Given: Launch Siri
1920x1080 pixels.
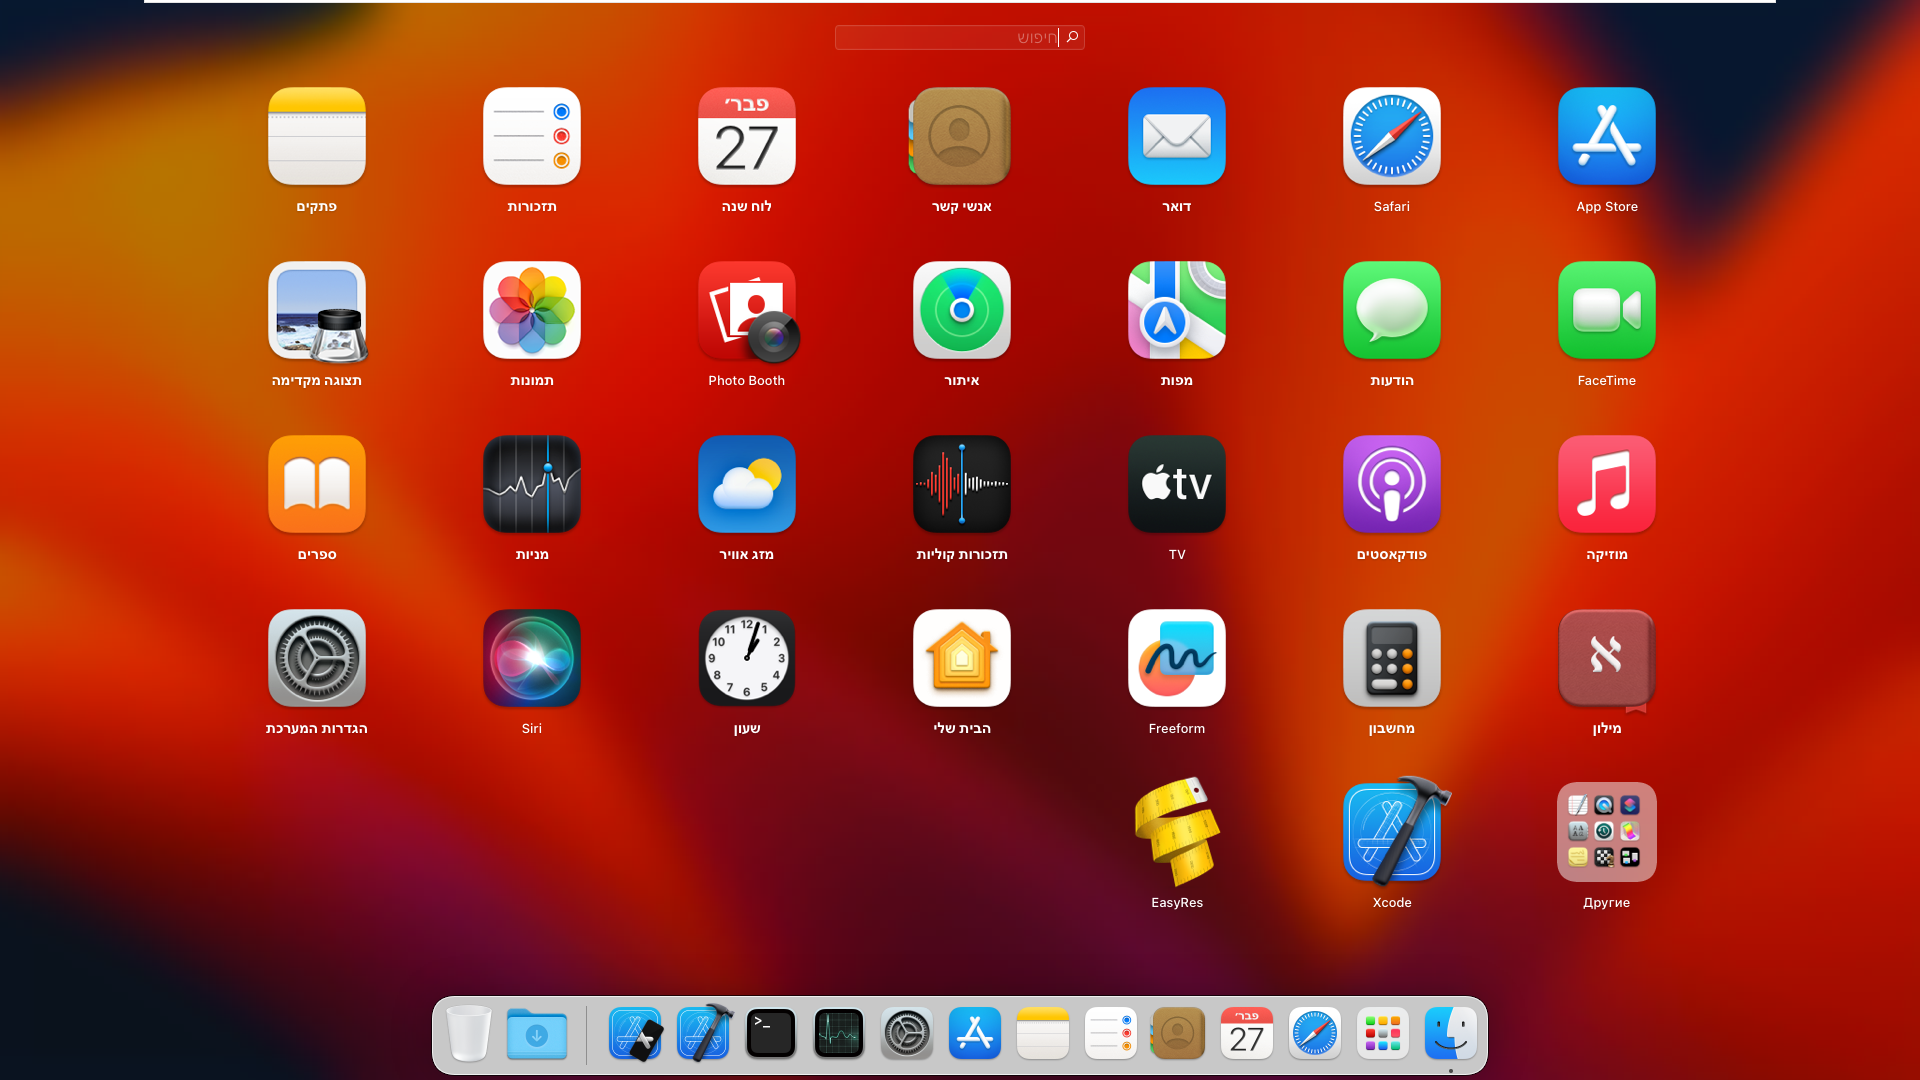Looking at the screenshot, I should 532,658.
